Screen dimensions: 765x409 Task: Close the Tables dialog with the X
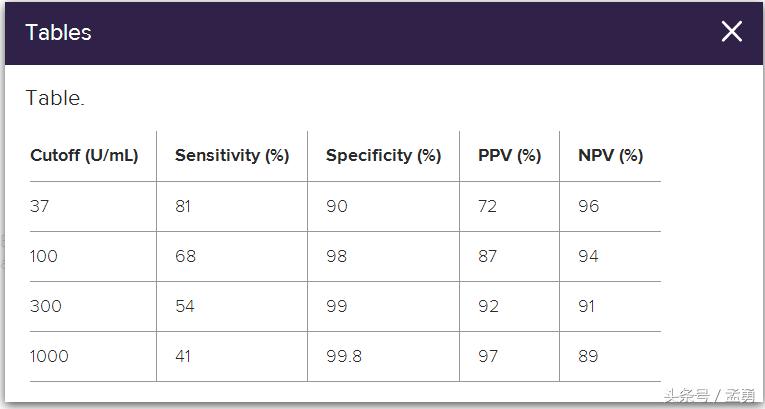coord(732,32)
